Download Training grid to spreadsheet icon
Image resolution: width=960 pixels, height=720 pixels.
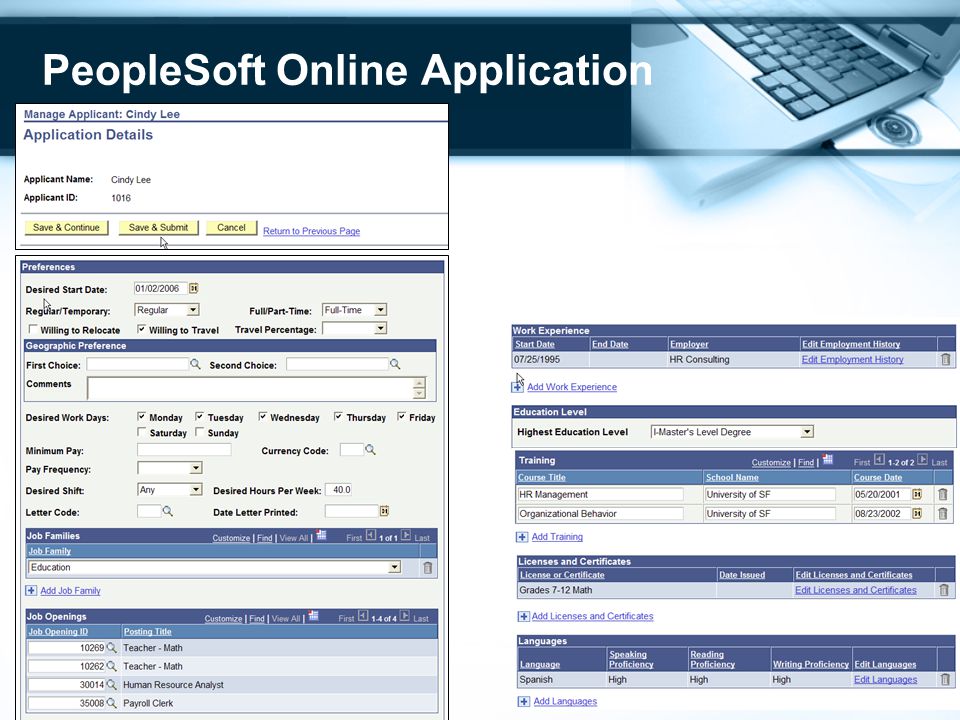828,460
